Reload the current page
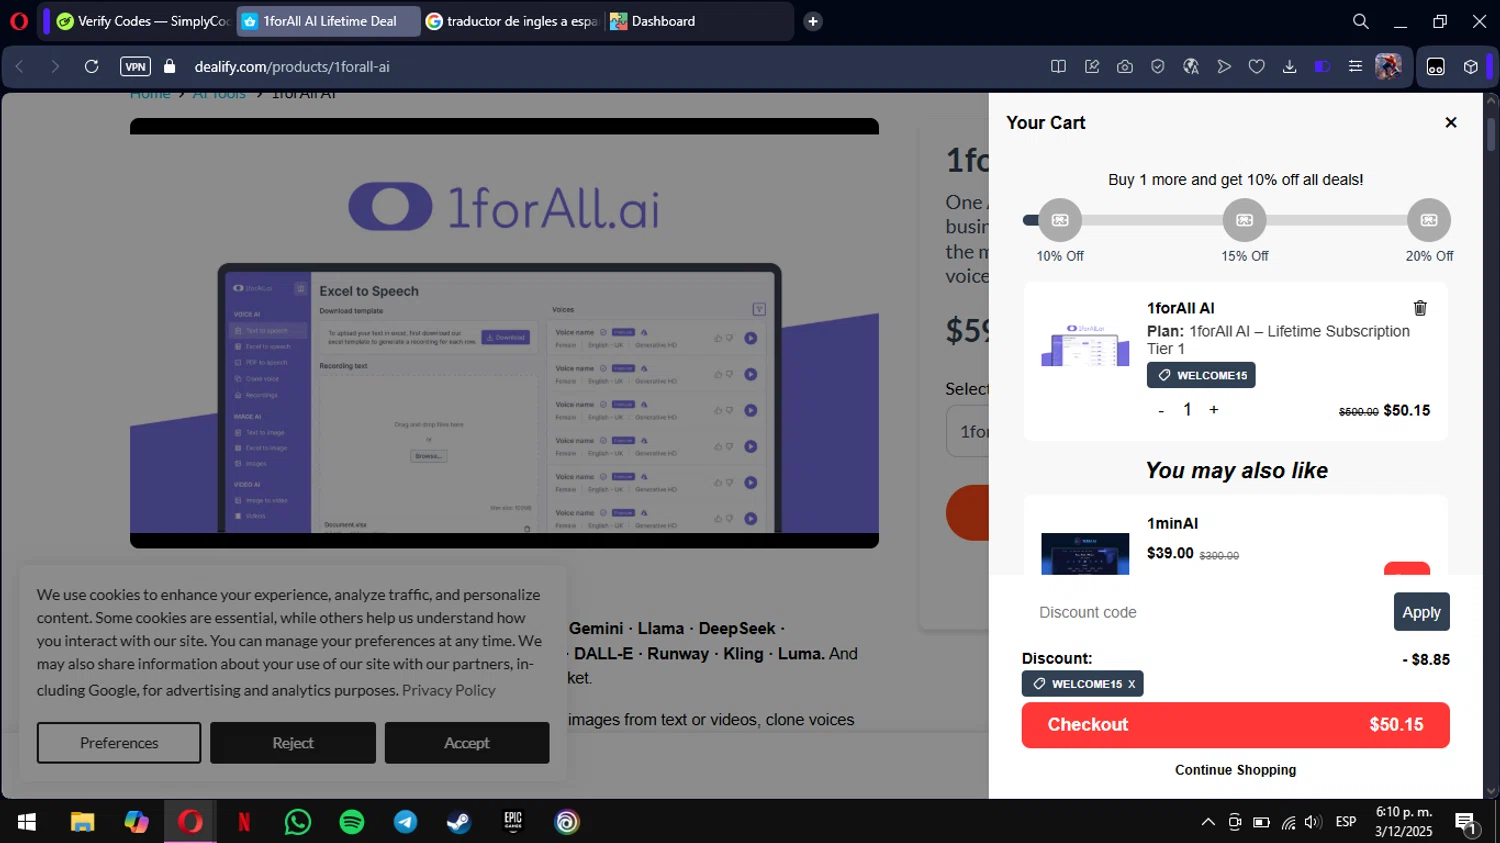The image size is (1500, 843). (91, 66)
